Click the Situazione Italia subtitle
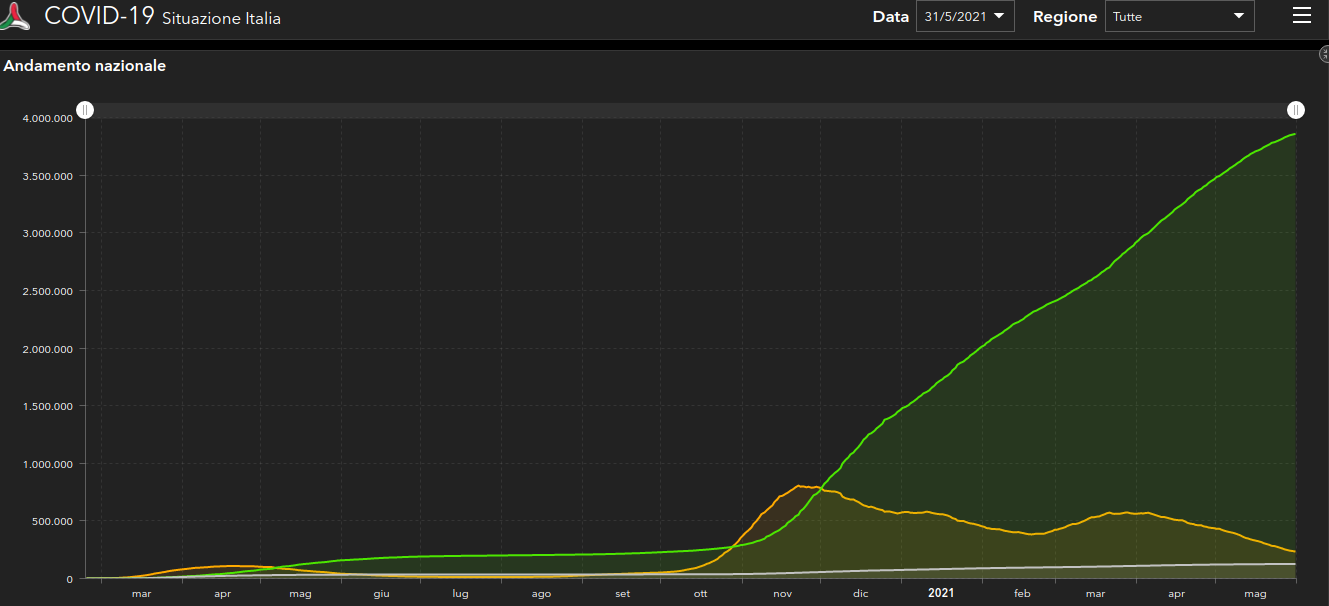The height and width of the screenshot is (606, 1329). (221, 18)
